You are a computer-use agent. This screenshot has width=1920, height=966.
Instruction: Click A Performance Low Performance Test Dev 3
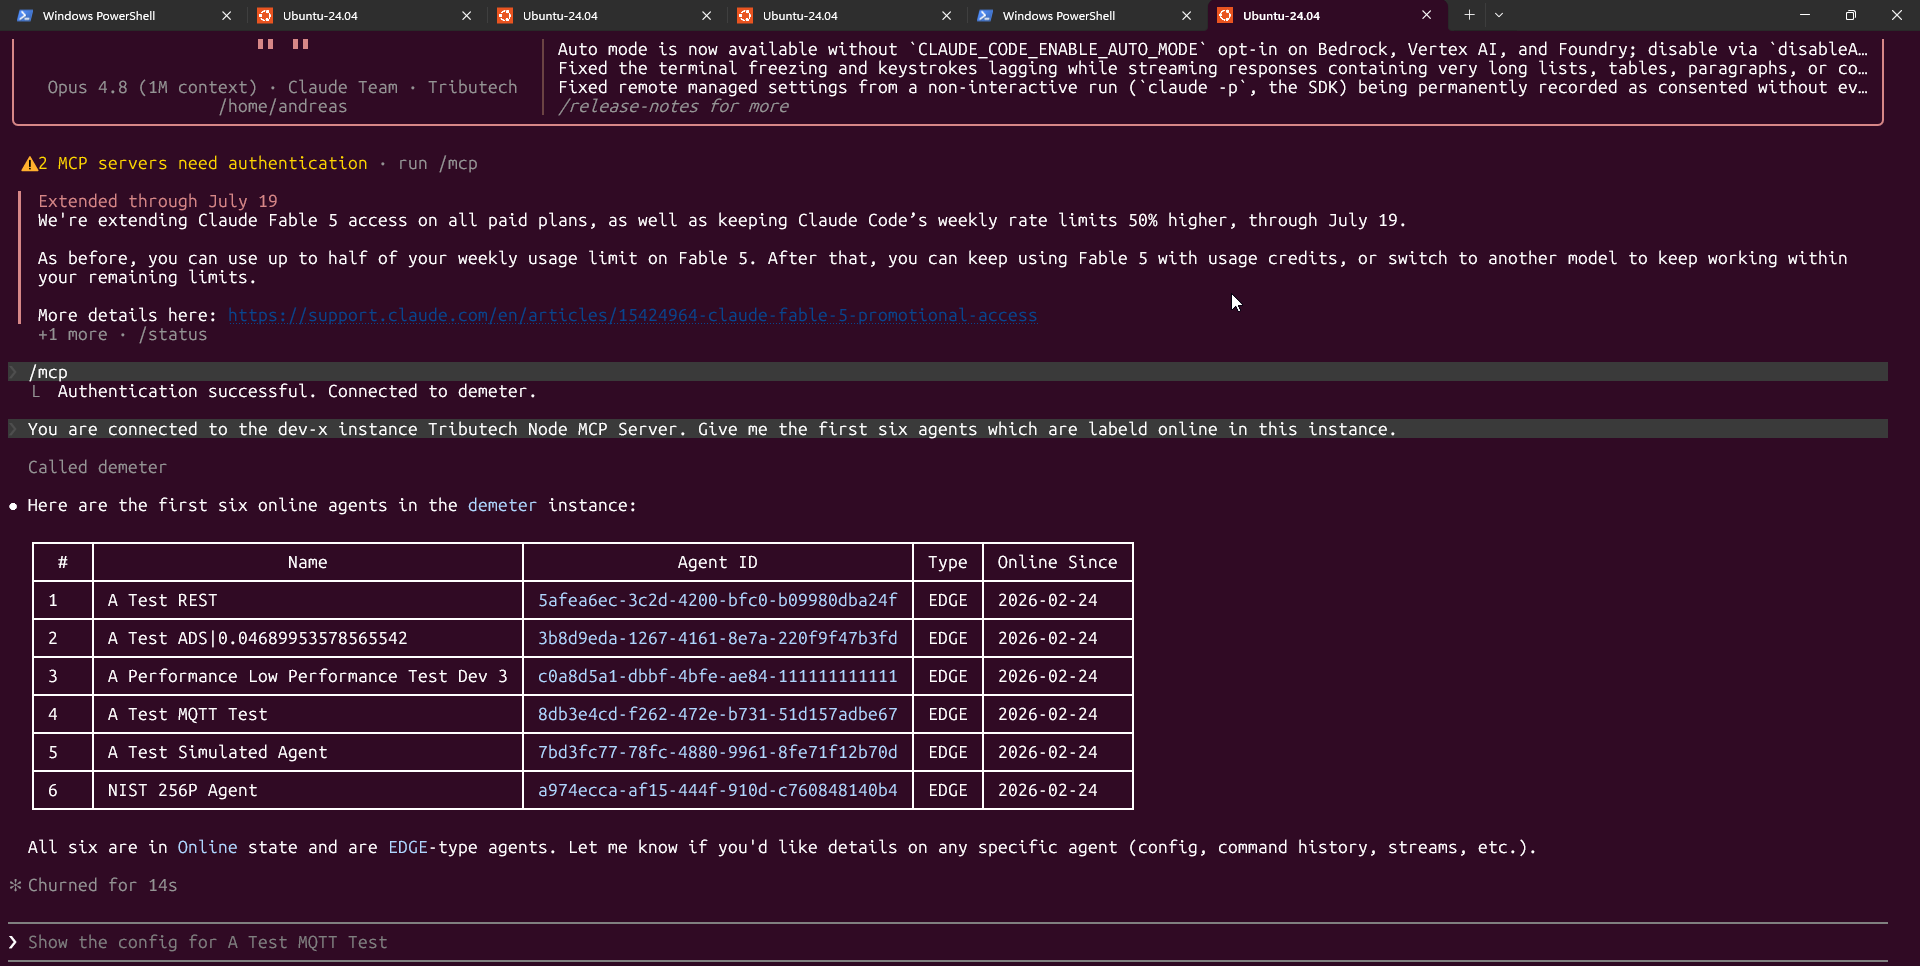click(307, 676)
